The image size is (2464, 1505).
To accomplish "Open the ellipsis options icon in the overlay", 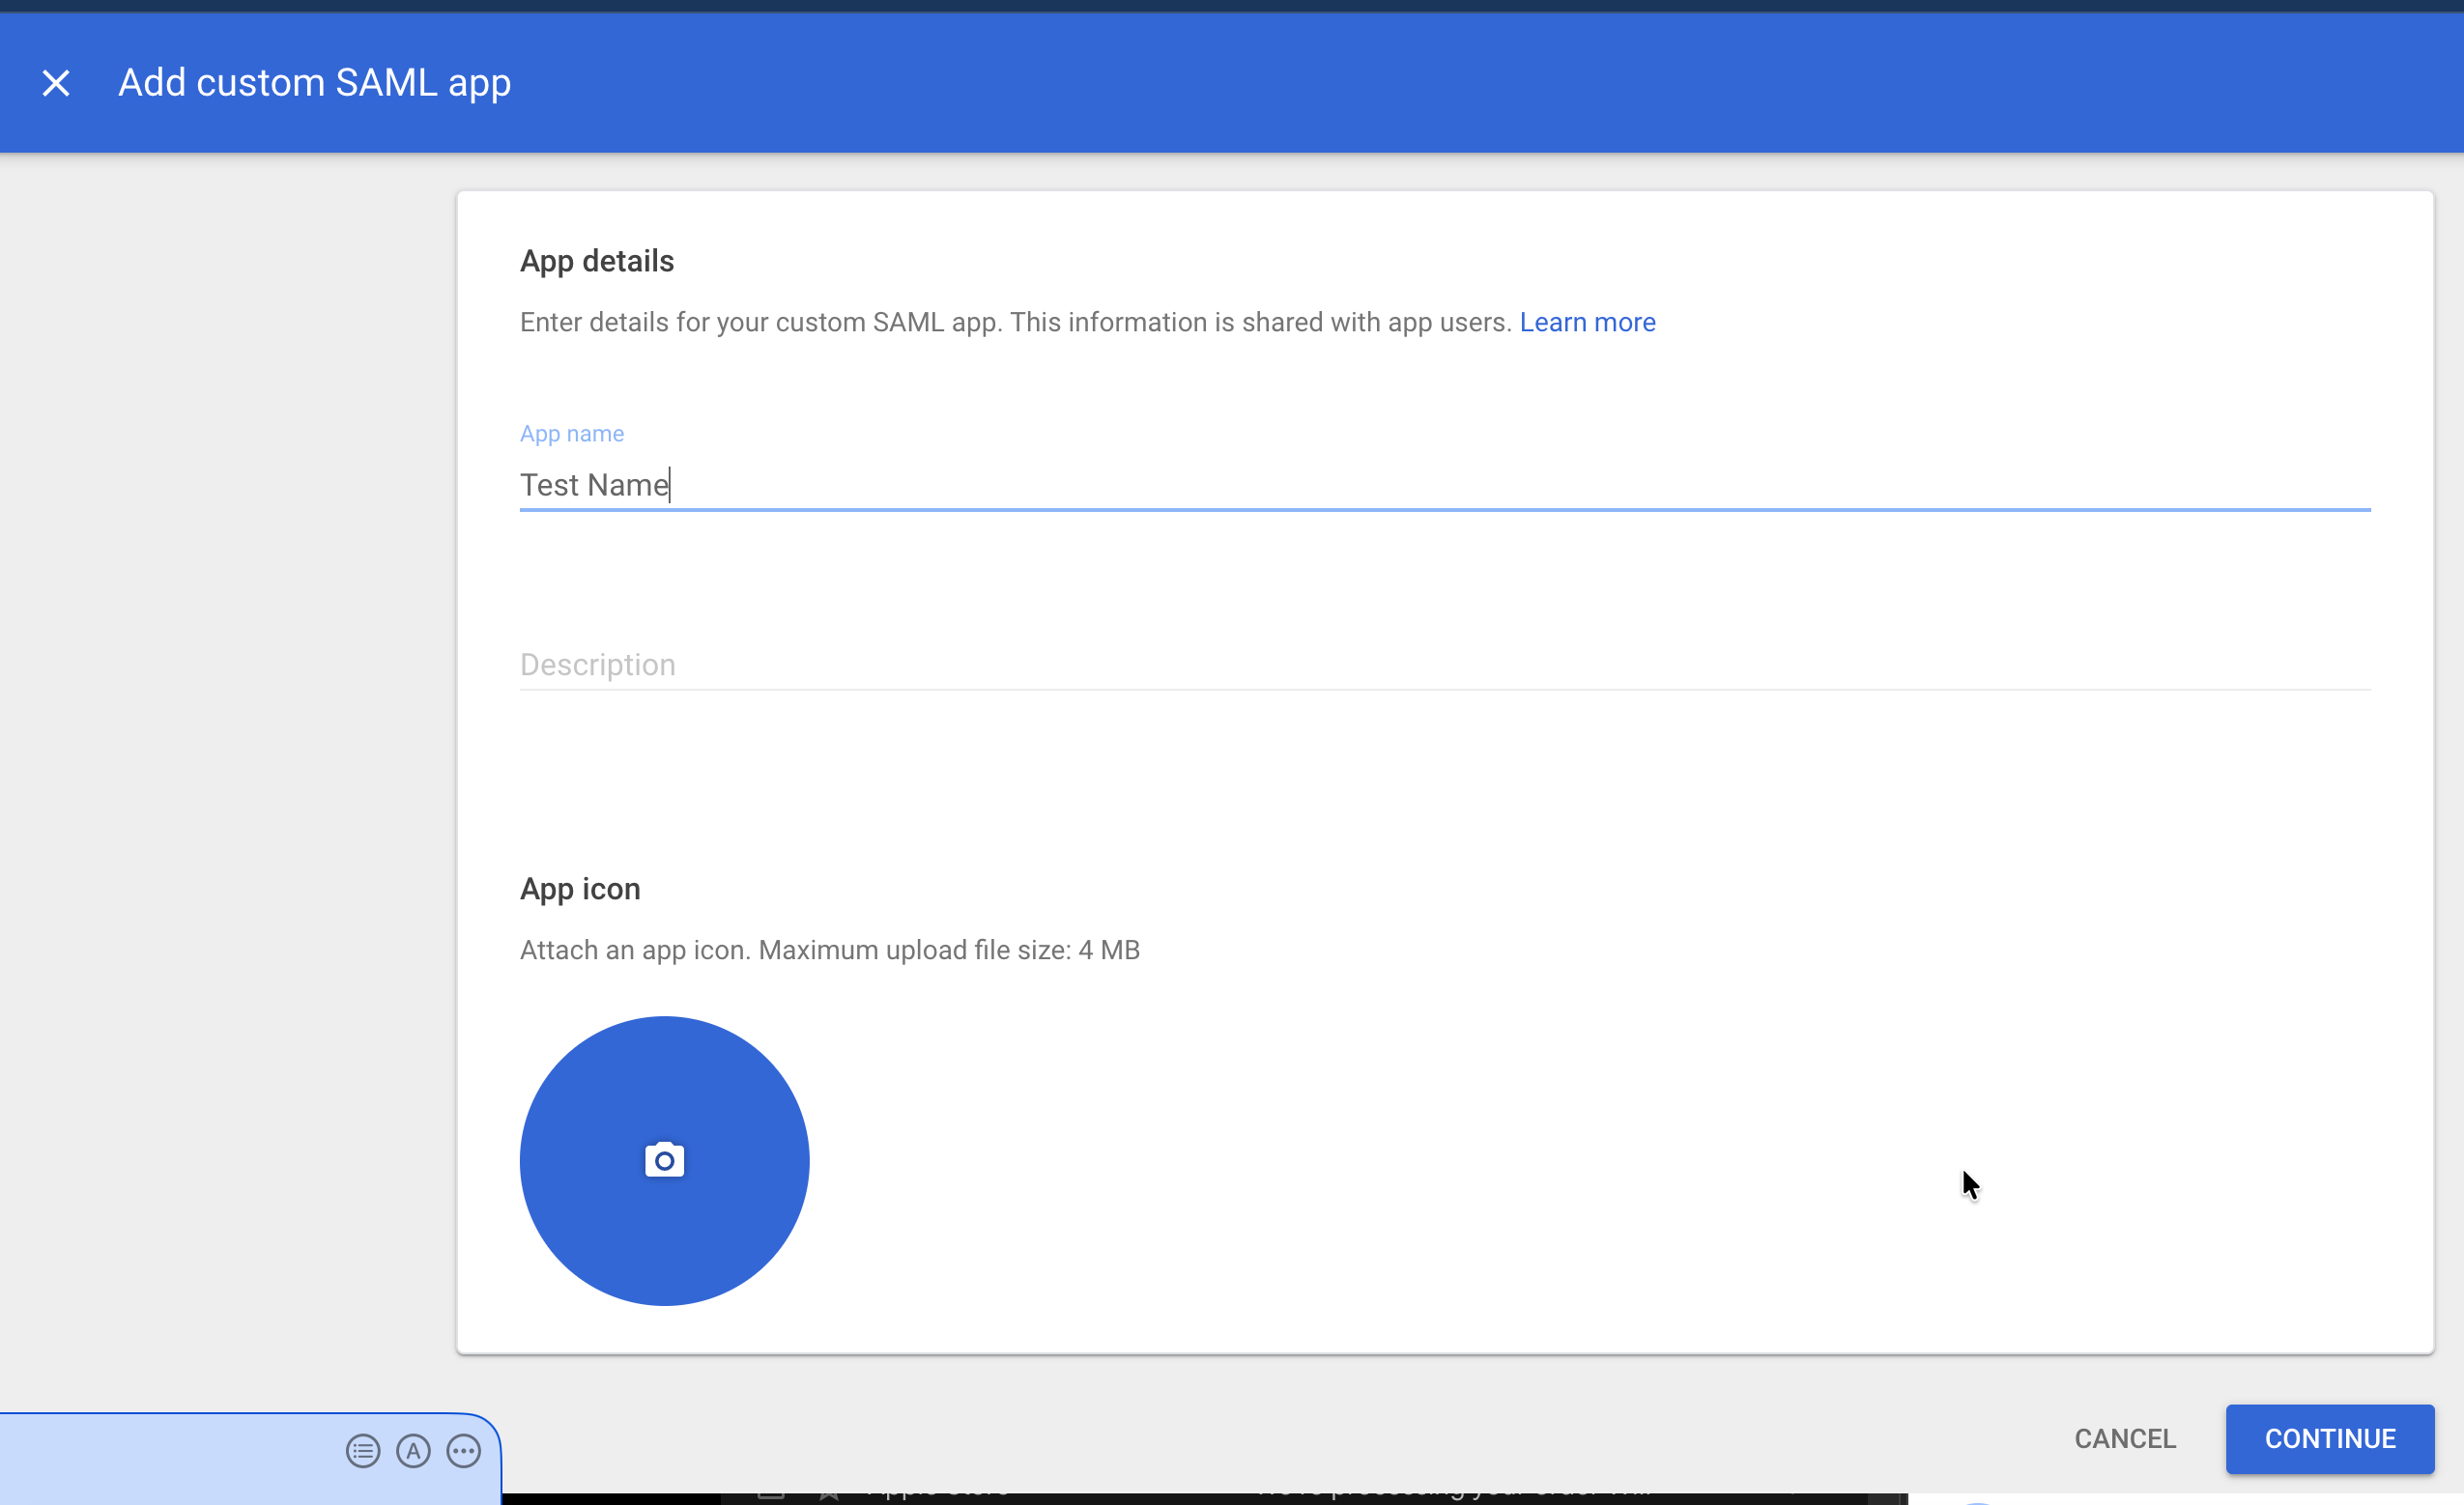I will point(463,1451).
